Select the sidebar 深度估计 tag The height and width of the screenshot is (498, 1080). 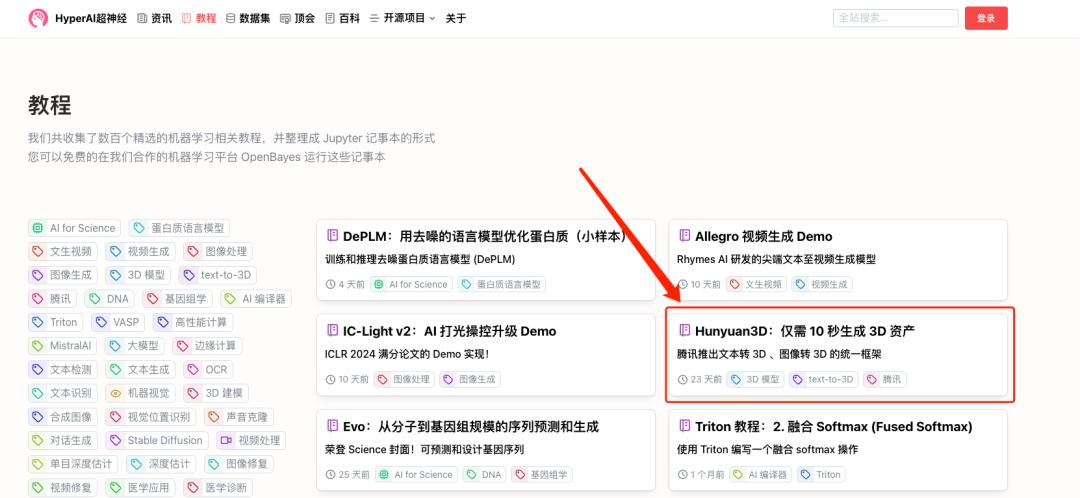pos(160,464)
